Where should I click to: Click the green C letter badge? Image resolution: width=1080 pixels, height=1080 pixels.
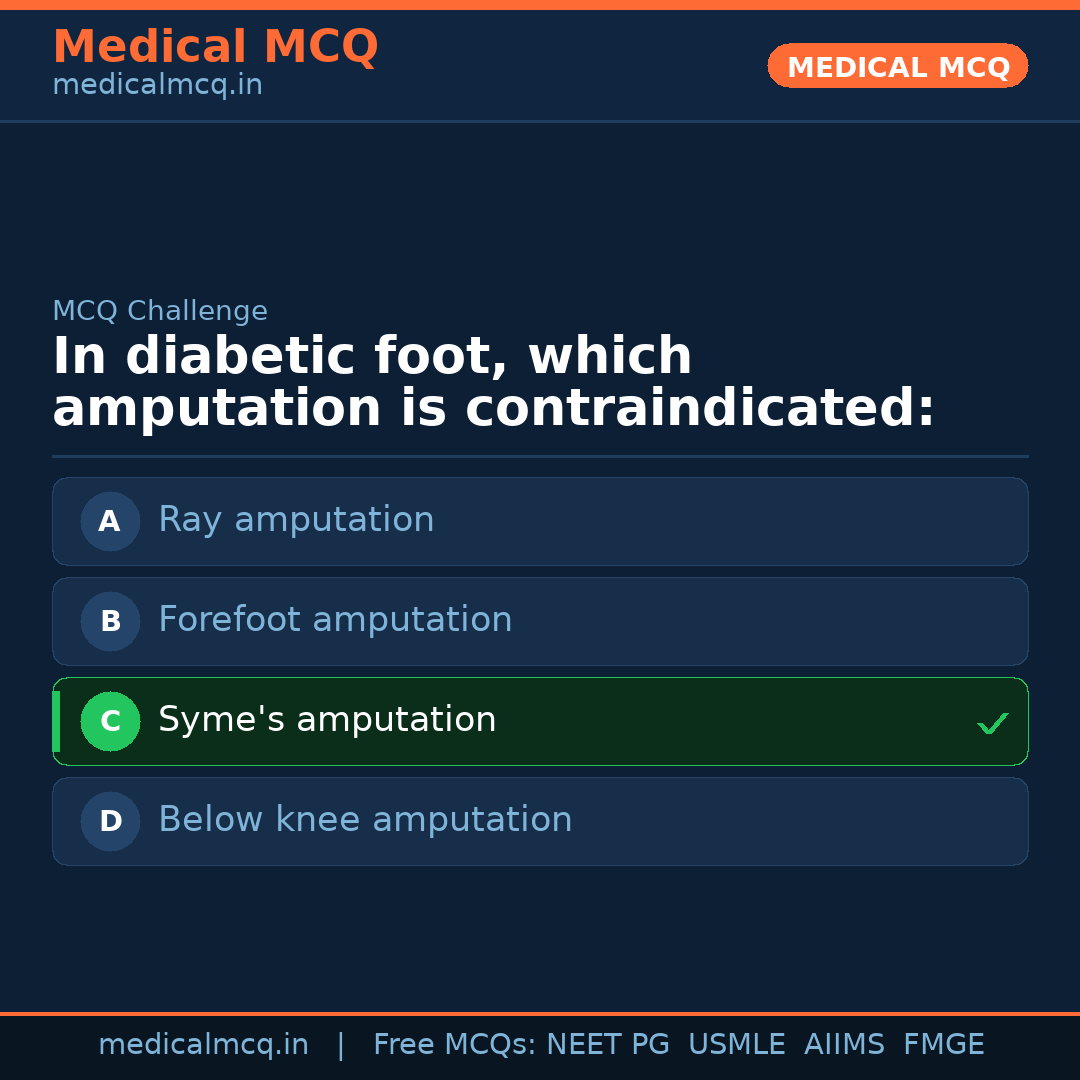tap(110, 721)
